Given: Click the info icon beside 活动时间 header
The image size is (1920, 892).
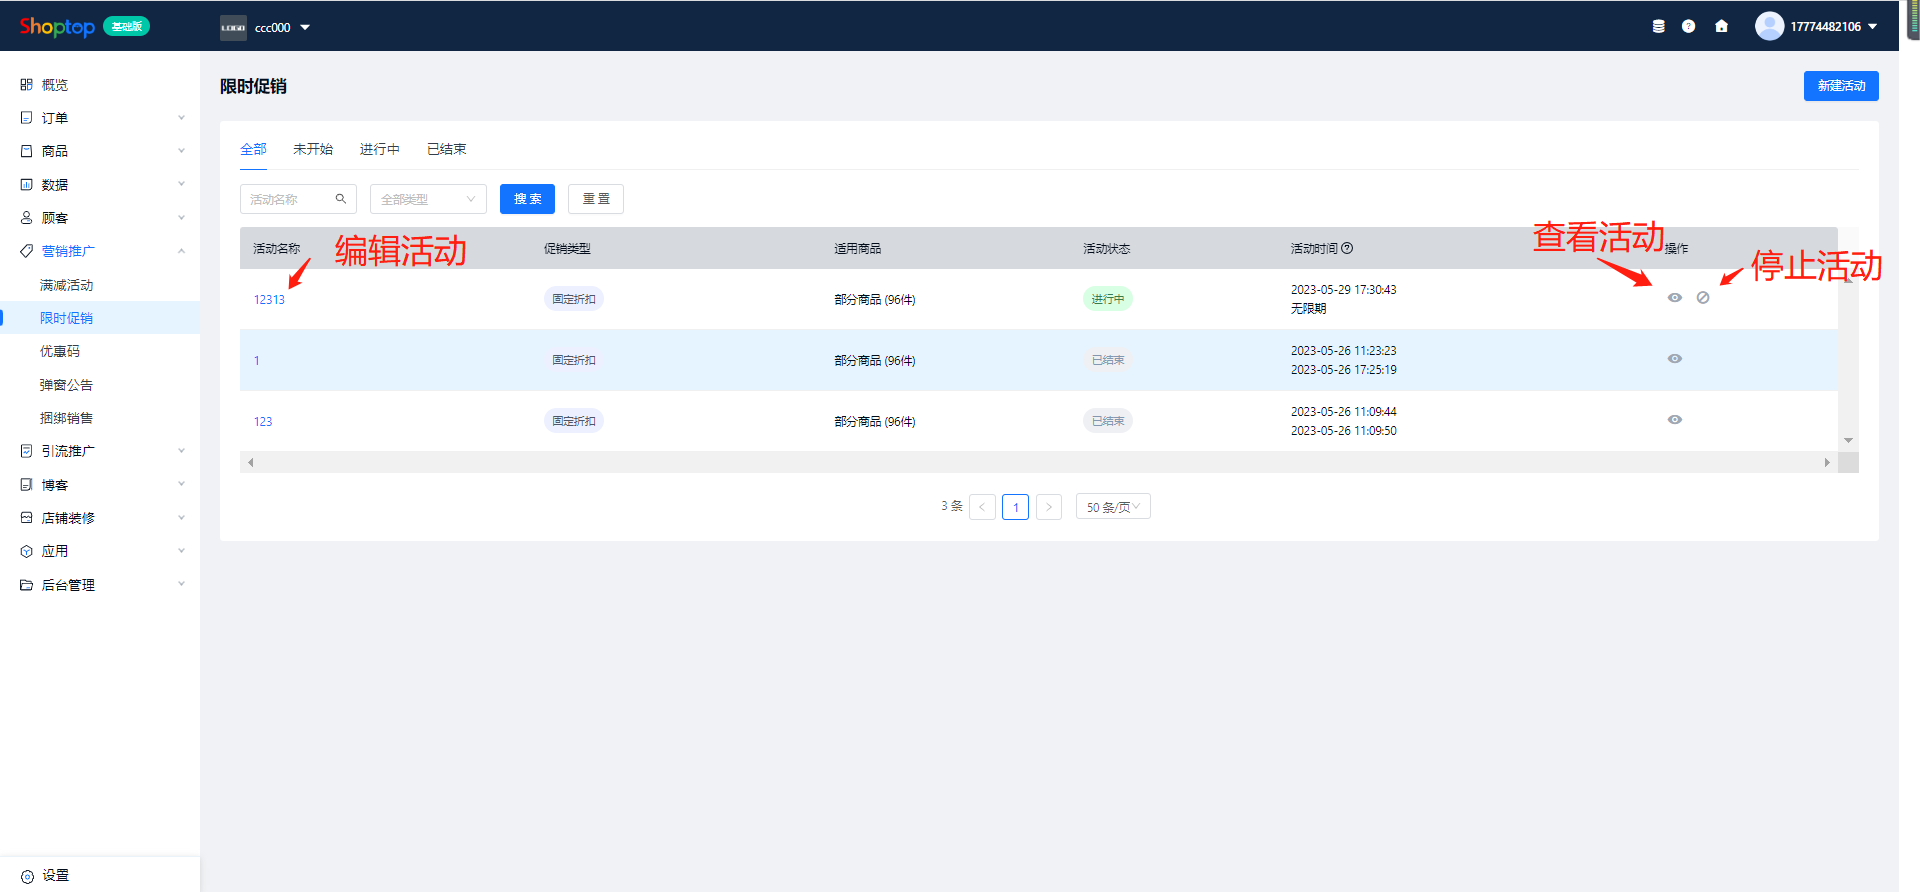Looking at the screenshot, I should click(x=1347, y=249).
